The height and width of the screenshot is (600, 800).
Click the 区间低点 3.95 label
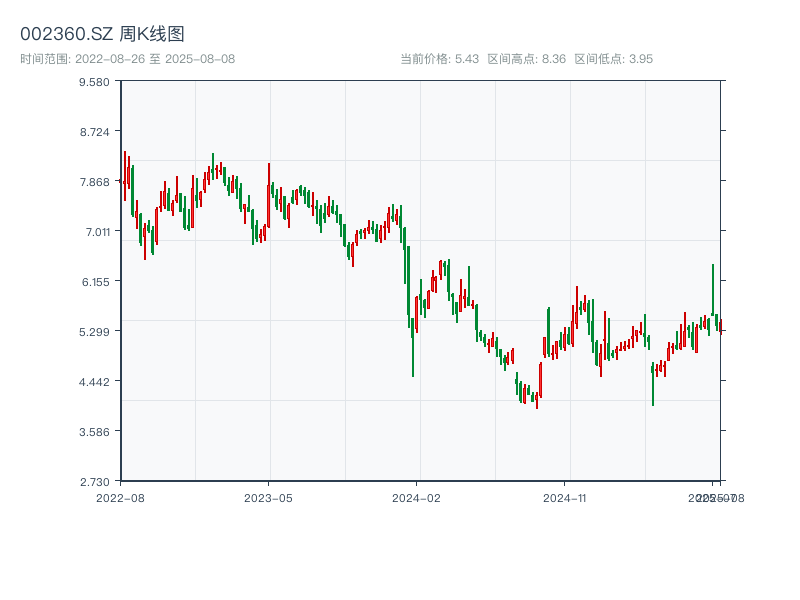pos(613,59)
